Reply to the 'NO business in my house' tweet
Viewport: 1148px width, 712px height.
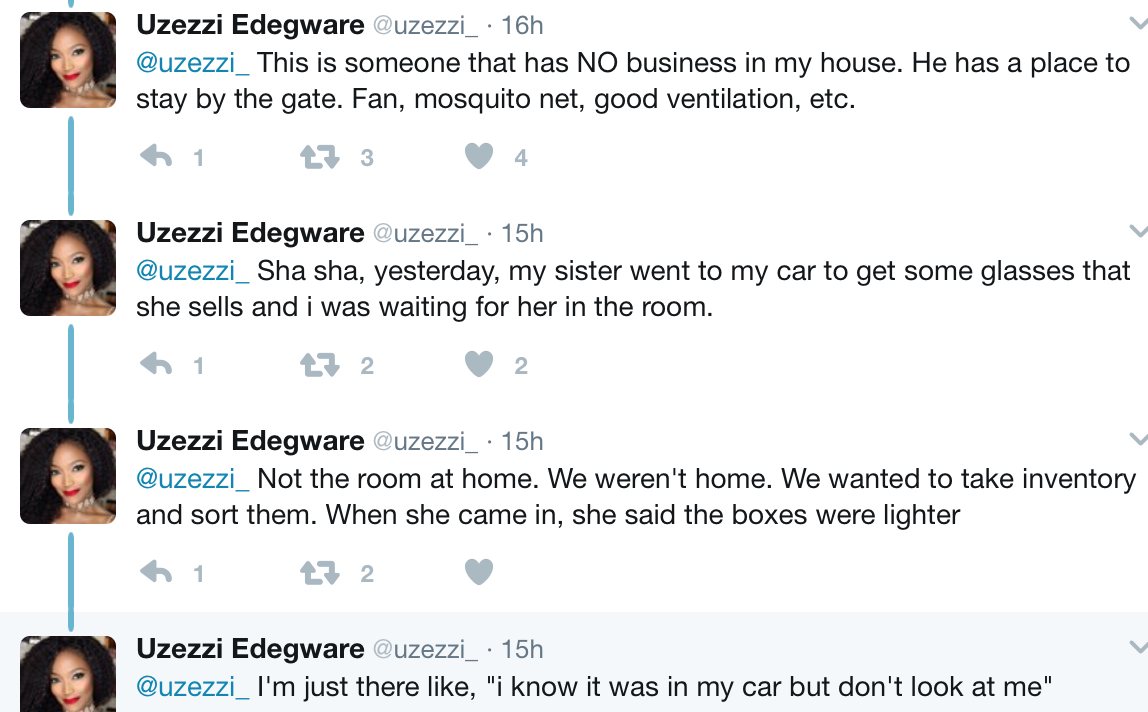(157, 157)
